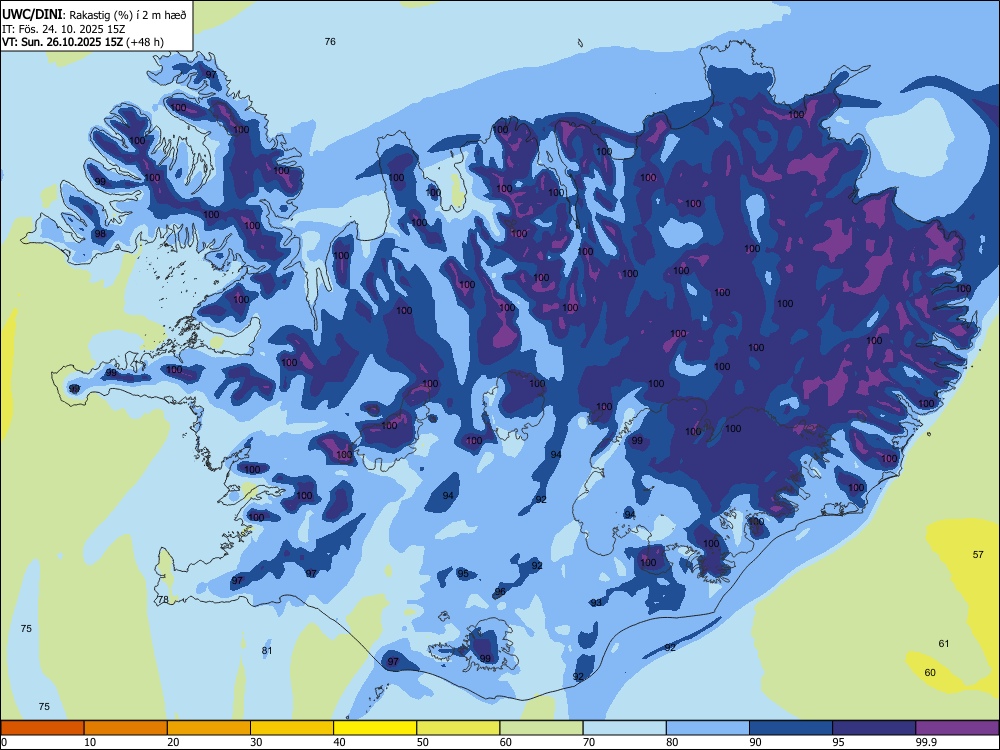
Task: Click the 30–40 amber legend swatch
Action: coord(292,728)
